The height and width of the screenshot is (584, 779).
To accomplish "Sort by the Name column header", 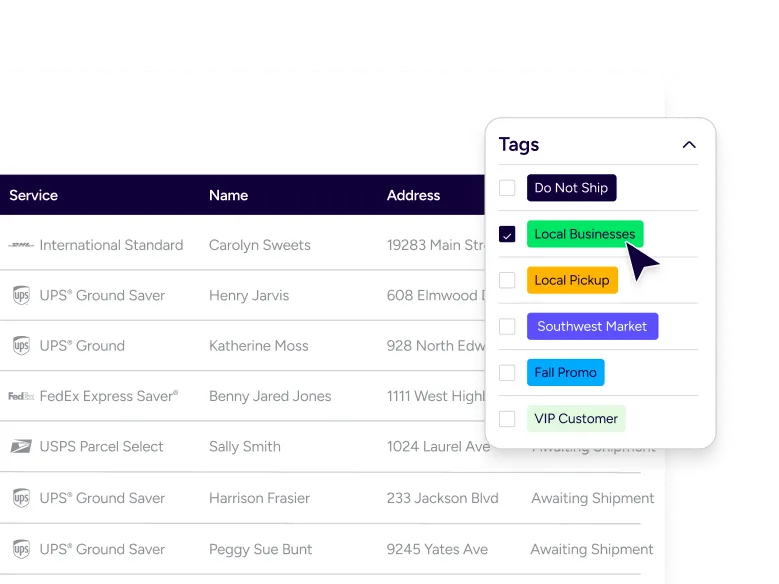I will pyautogui.click(x=228, y=196).
